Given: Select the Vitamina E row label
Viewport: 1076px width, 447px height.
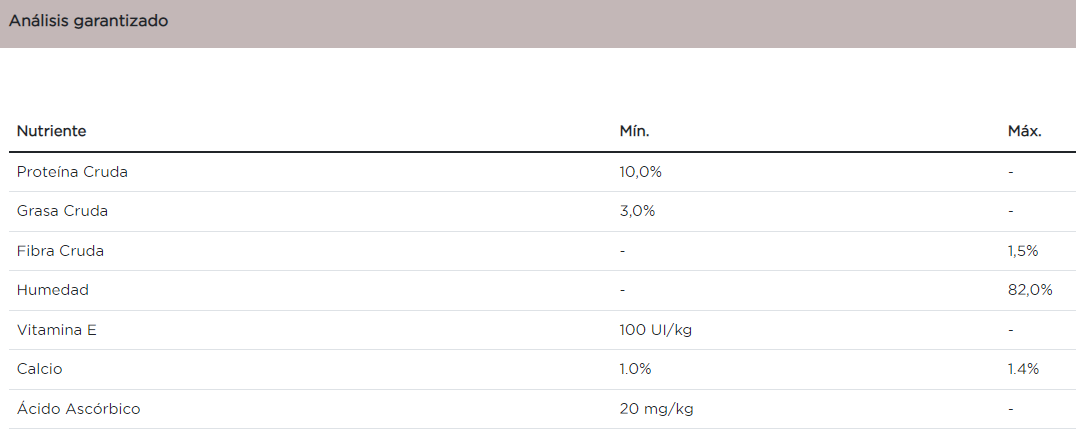Looking at the screenshot, I should coord(56,330).
